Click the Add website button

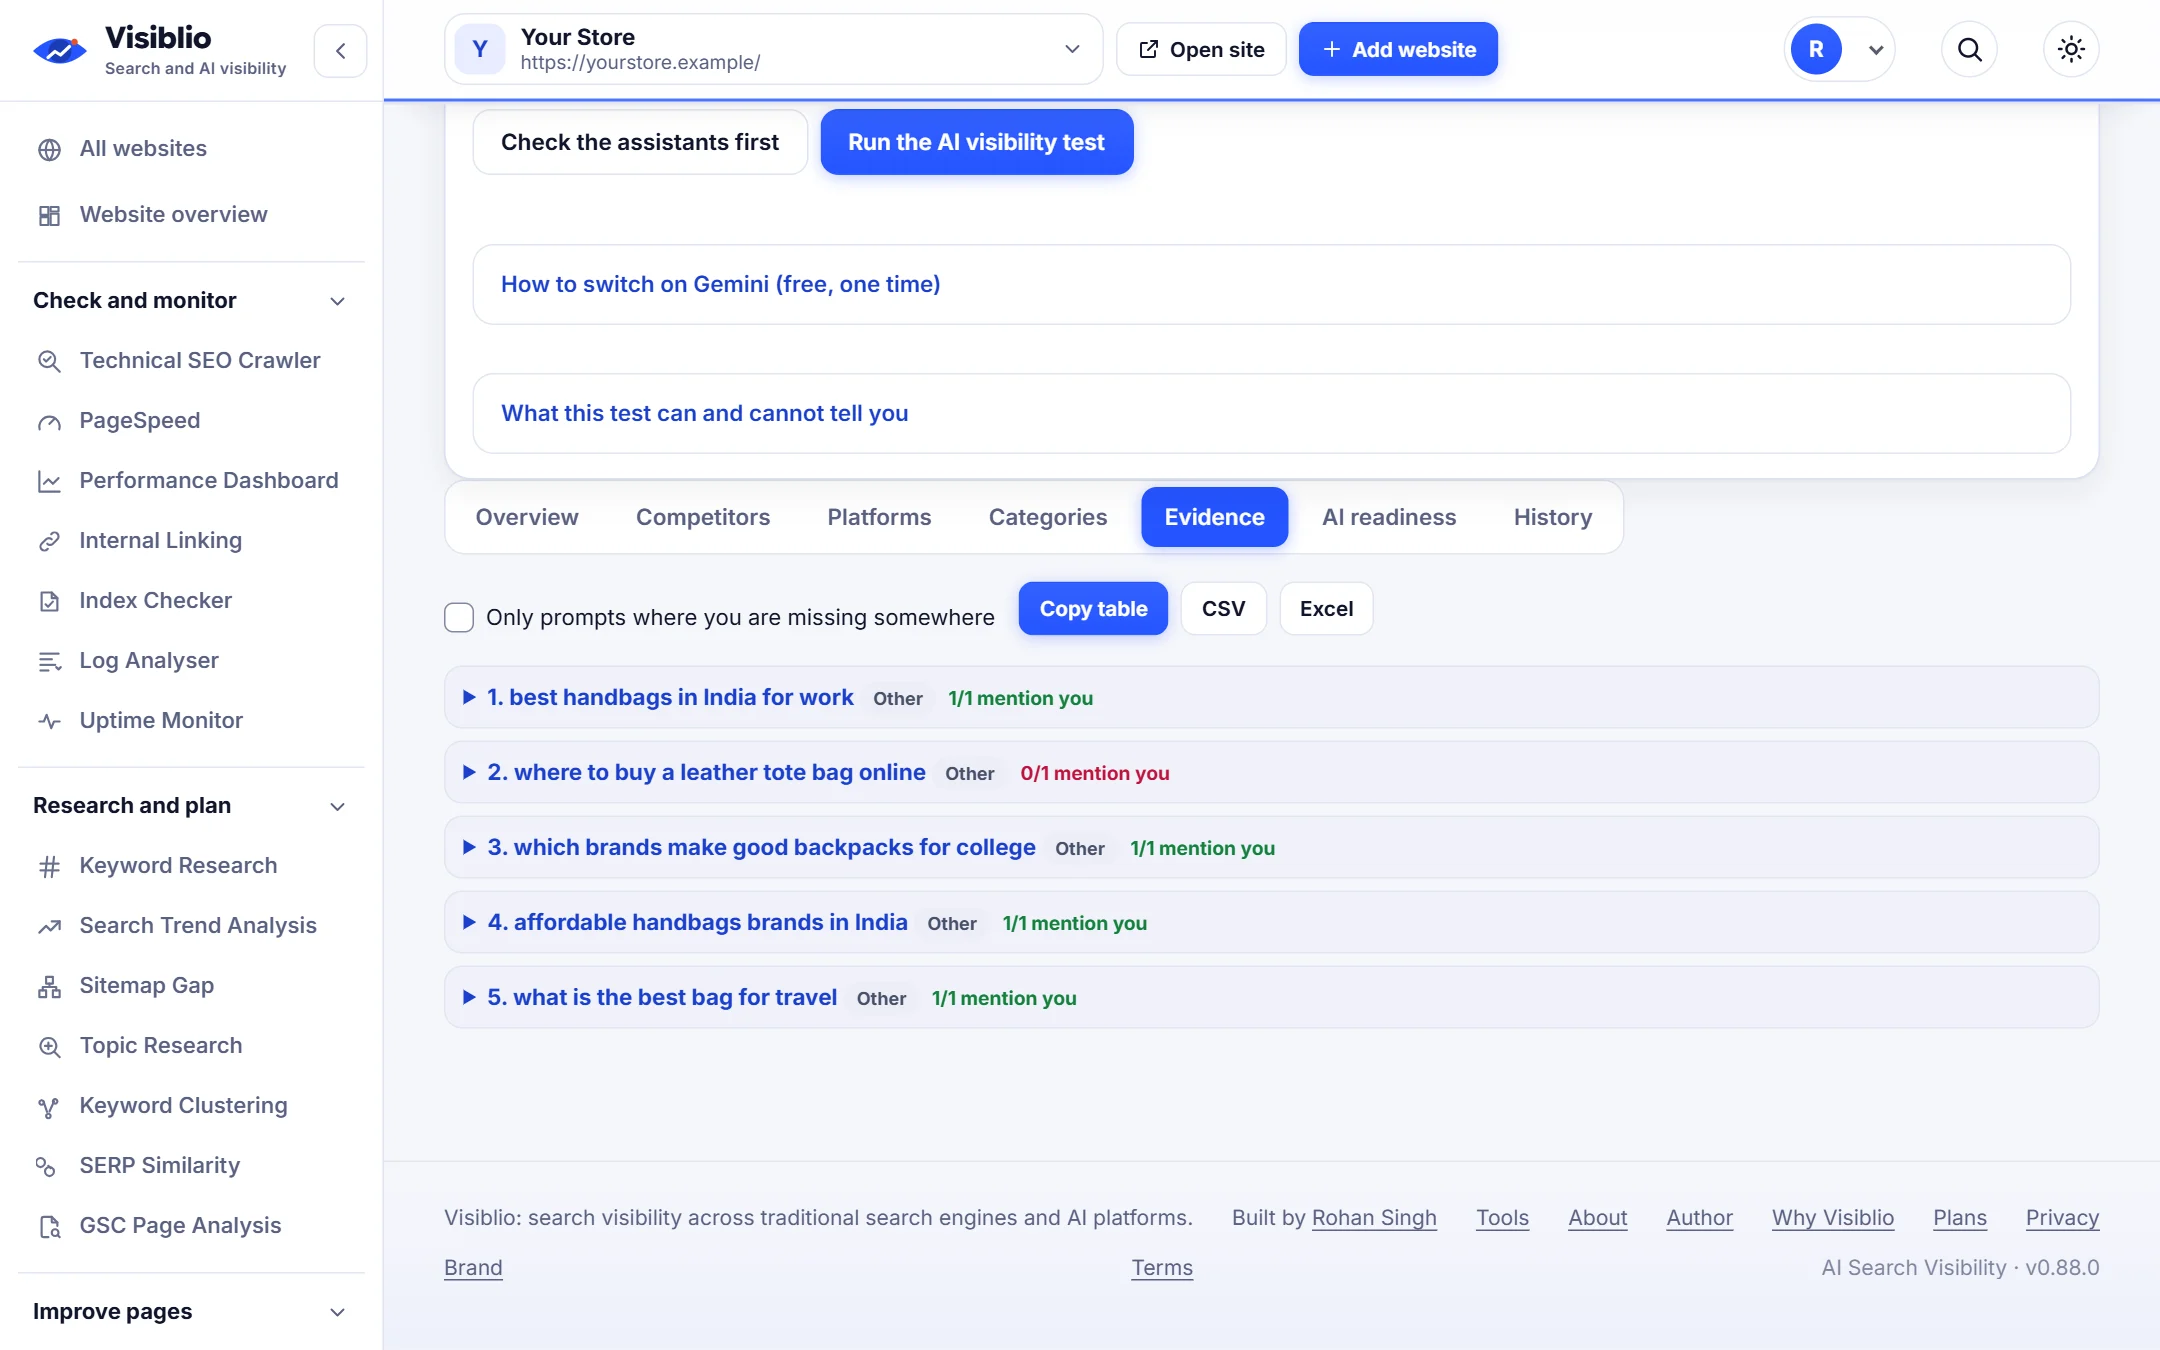pos(1398,49)
